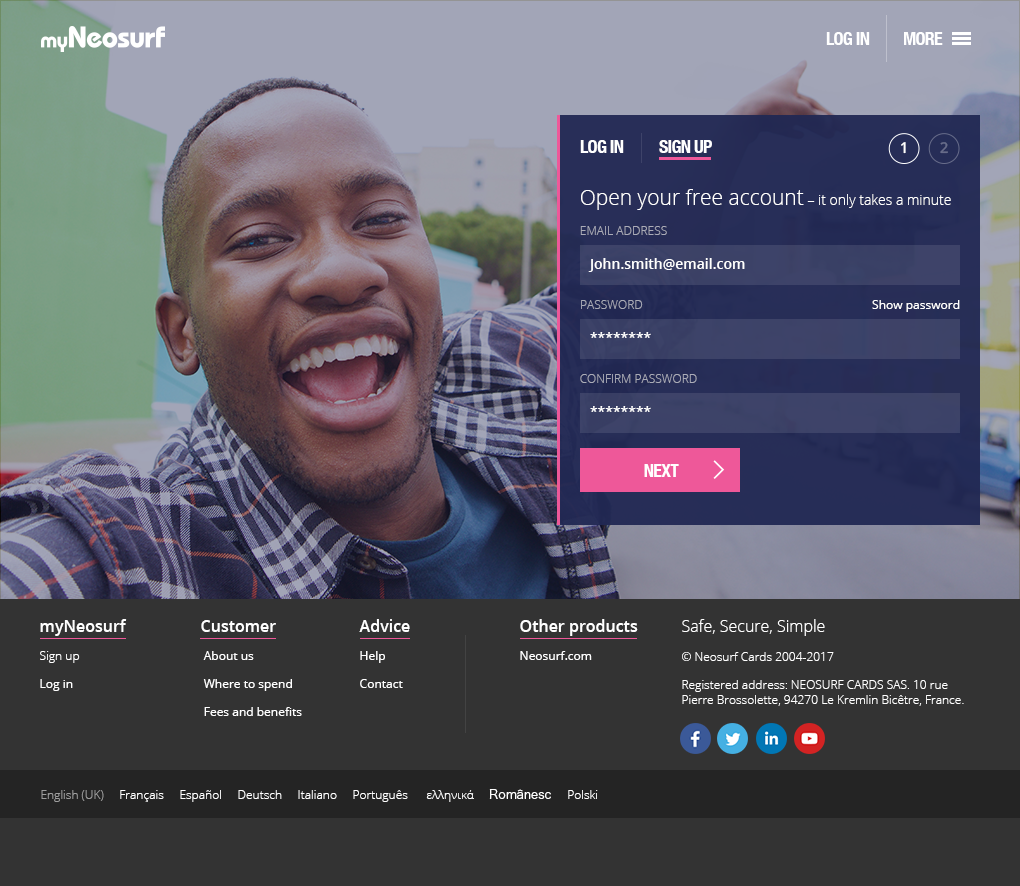Open the hamburger MORE menu
The image size is (1020, 886).
click(x=937, y=39)
